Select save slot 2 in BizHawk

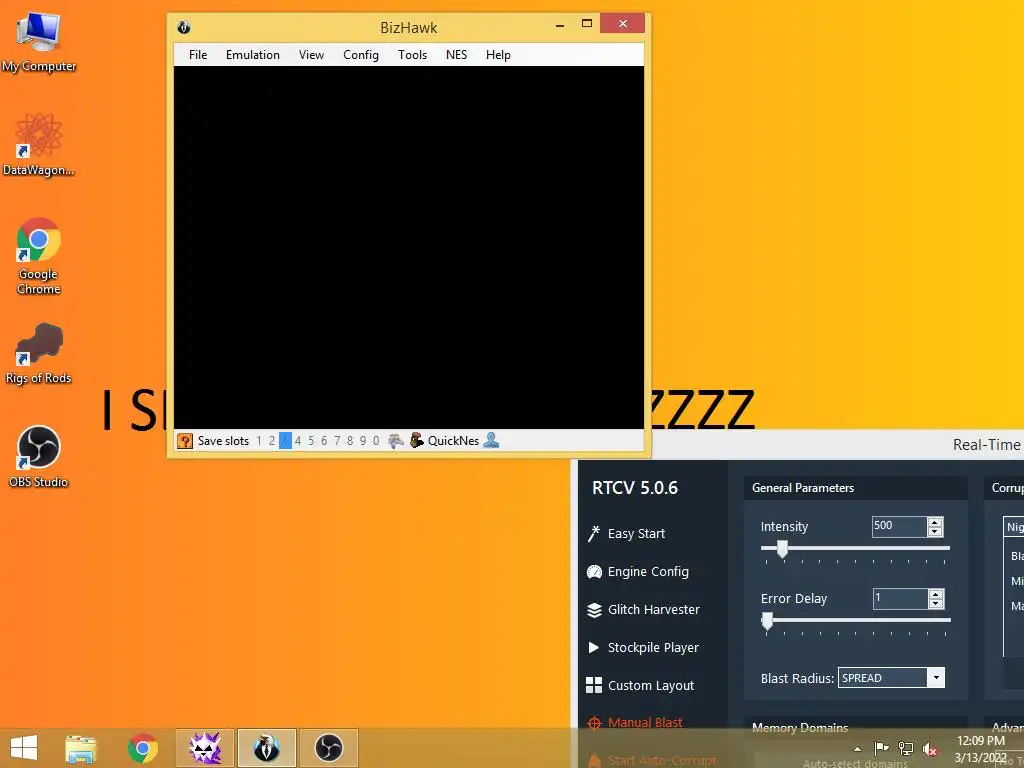[272, 441]
